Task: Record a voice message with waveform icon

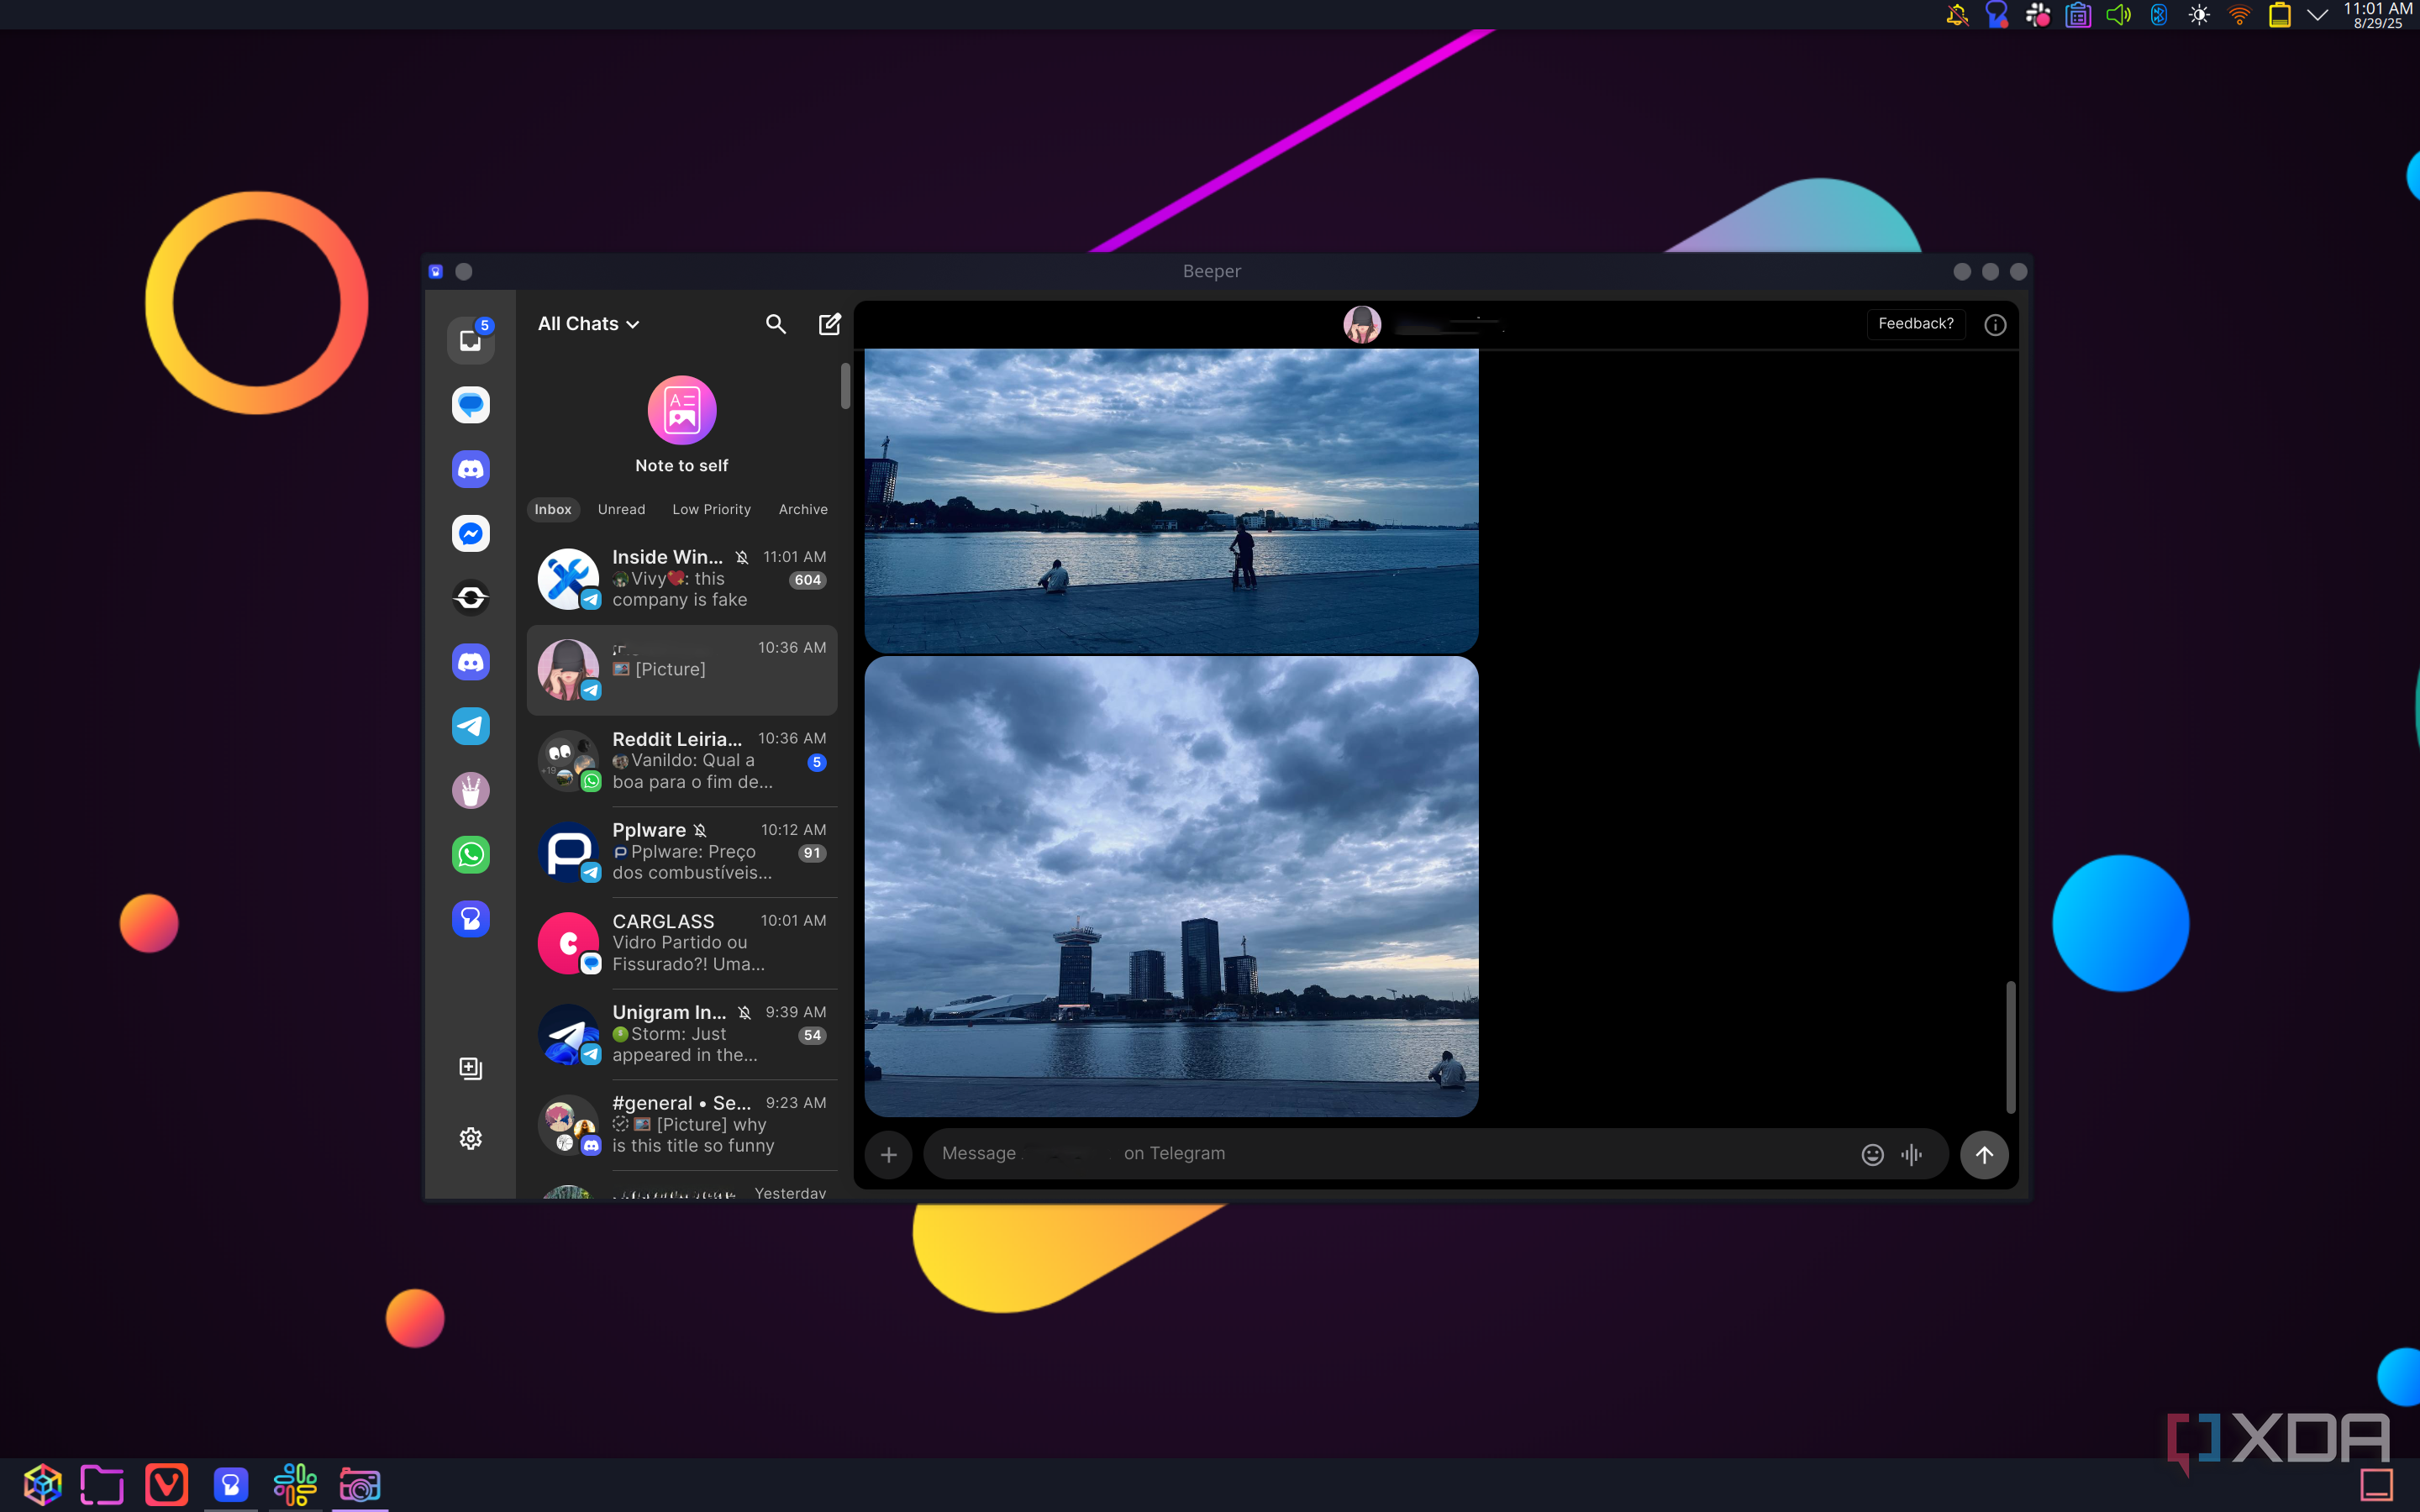Action: (1911, 1154)
